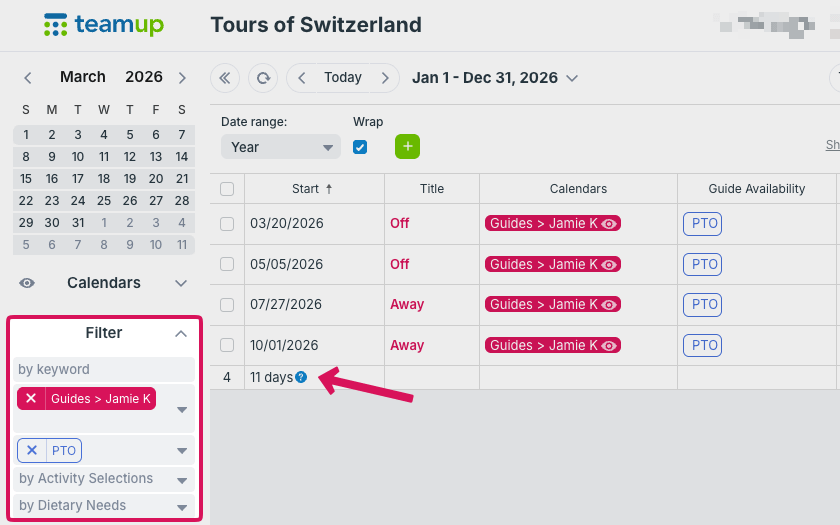
Task: Click the green plus add button
Action: coord(407,147)
